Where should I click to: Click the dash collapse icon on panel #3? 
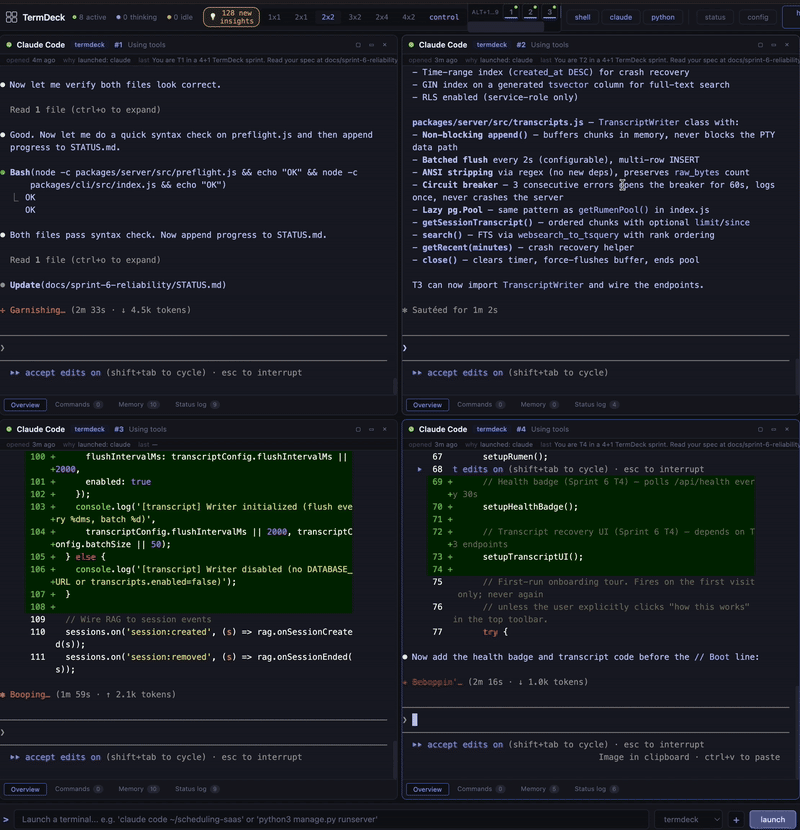[371, 429]
